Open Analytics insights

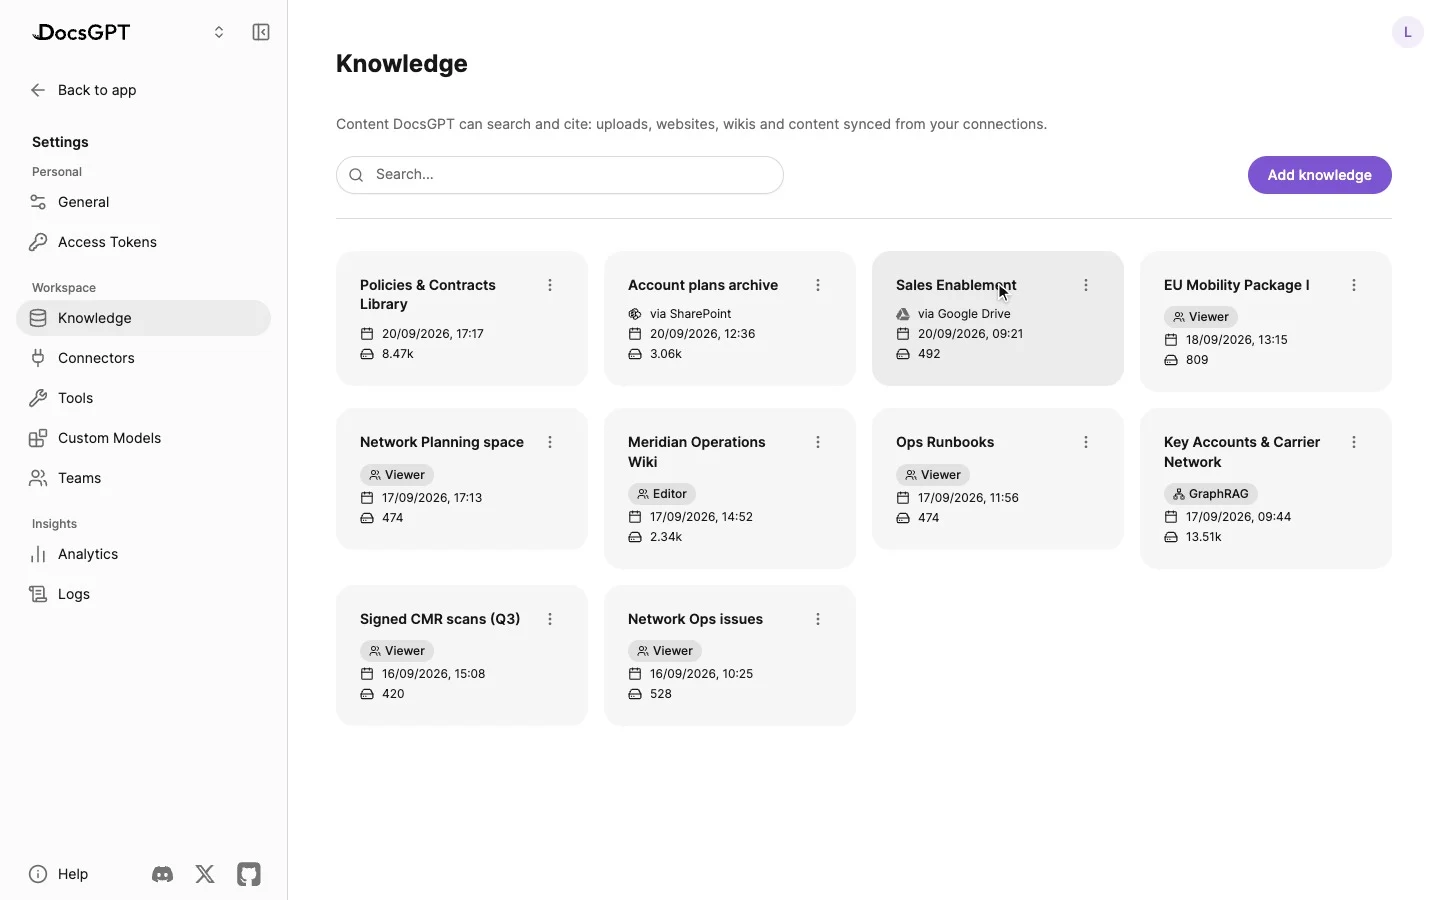coord(143,554)
